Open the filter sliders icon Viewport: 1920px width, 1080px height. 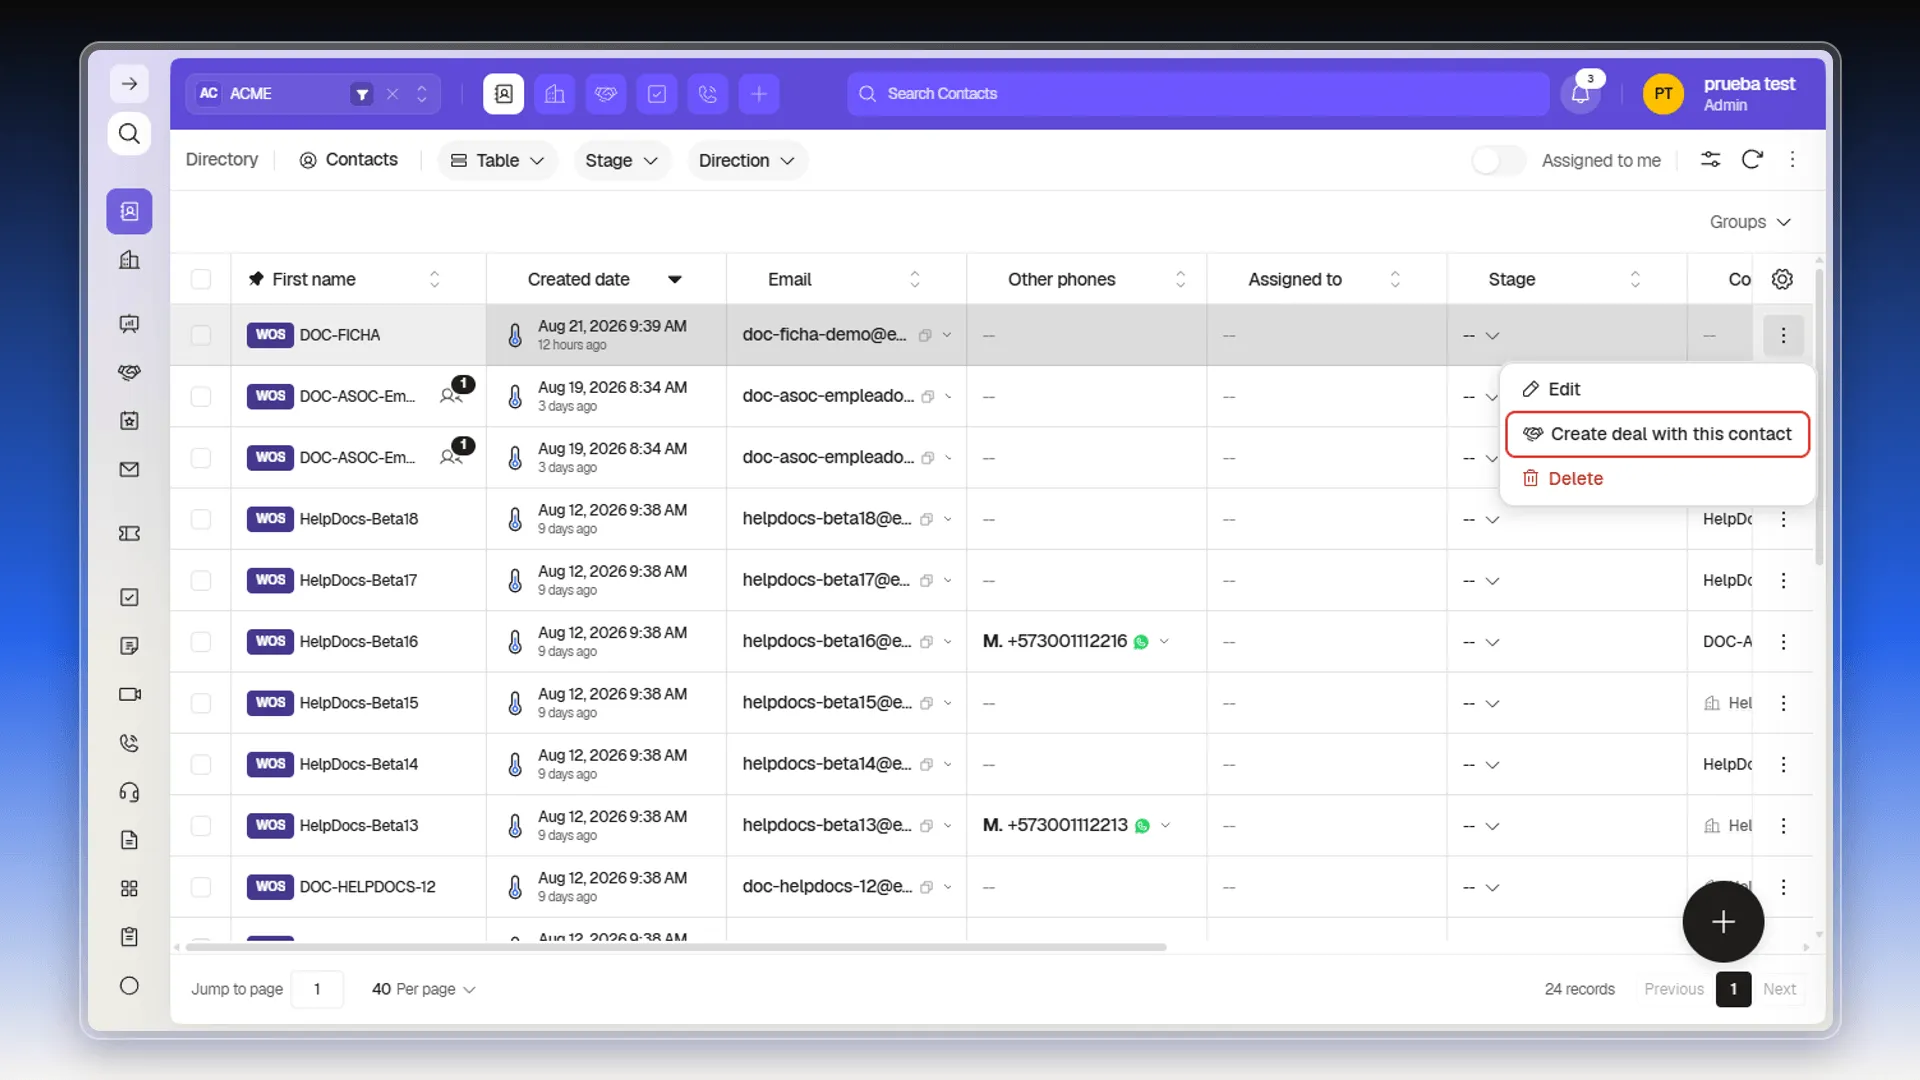[1711, 160]
